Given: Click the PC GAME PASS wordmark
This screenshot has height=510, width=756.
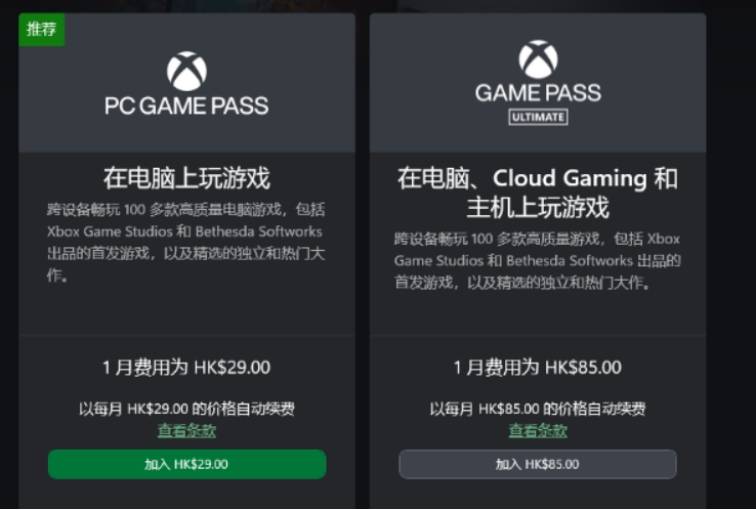Looking at the screenshot, I should point(186,105).
